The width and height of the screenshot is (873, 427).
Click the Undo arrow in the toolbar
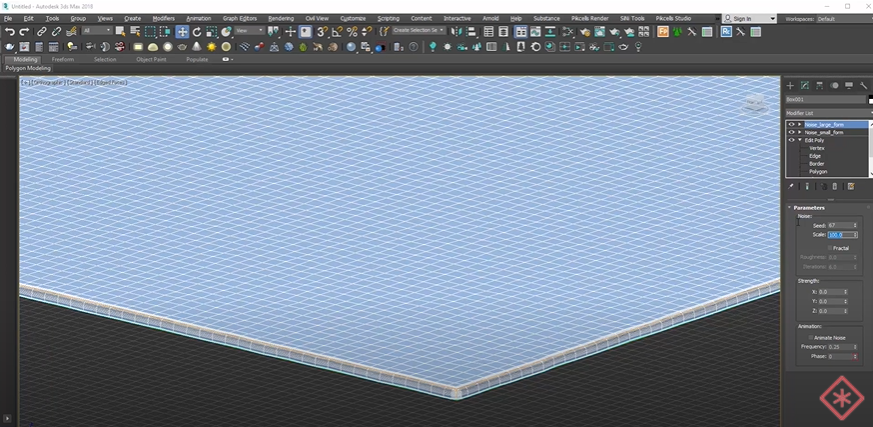point(9,32)
